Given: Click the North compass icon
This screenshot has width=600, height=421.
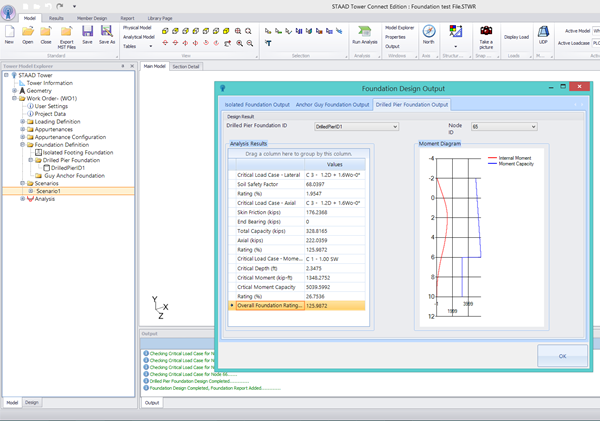Looking at the screenshot, I should click(429, 31).
